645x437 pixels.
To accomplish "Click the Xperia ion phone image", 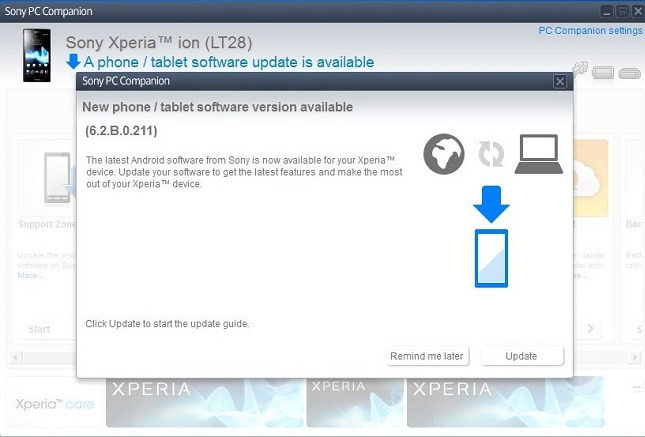I will pyautogui.click(x=37, y=55).
